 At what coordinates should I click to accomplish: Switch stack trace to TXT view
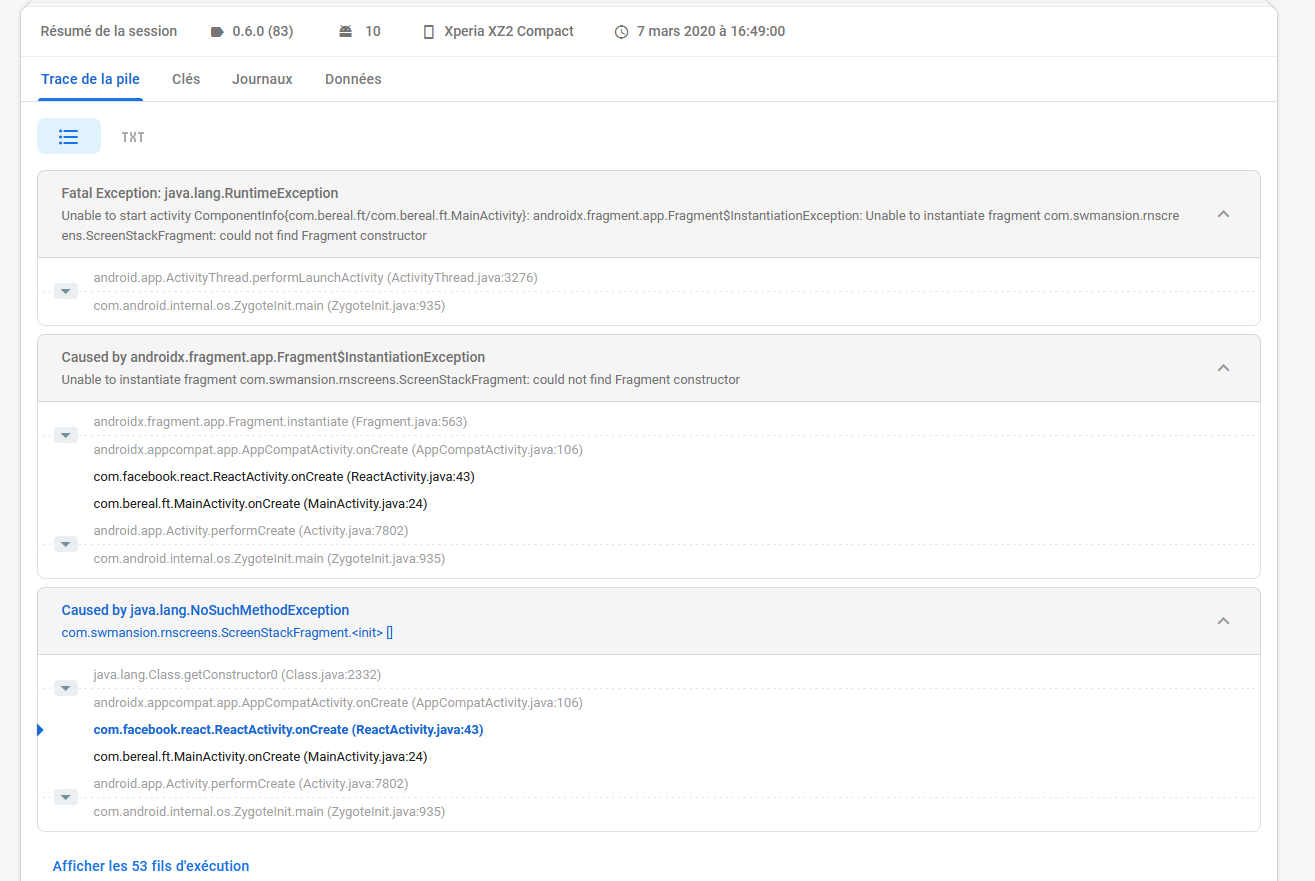[x=133, y=137]
